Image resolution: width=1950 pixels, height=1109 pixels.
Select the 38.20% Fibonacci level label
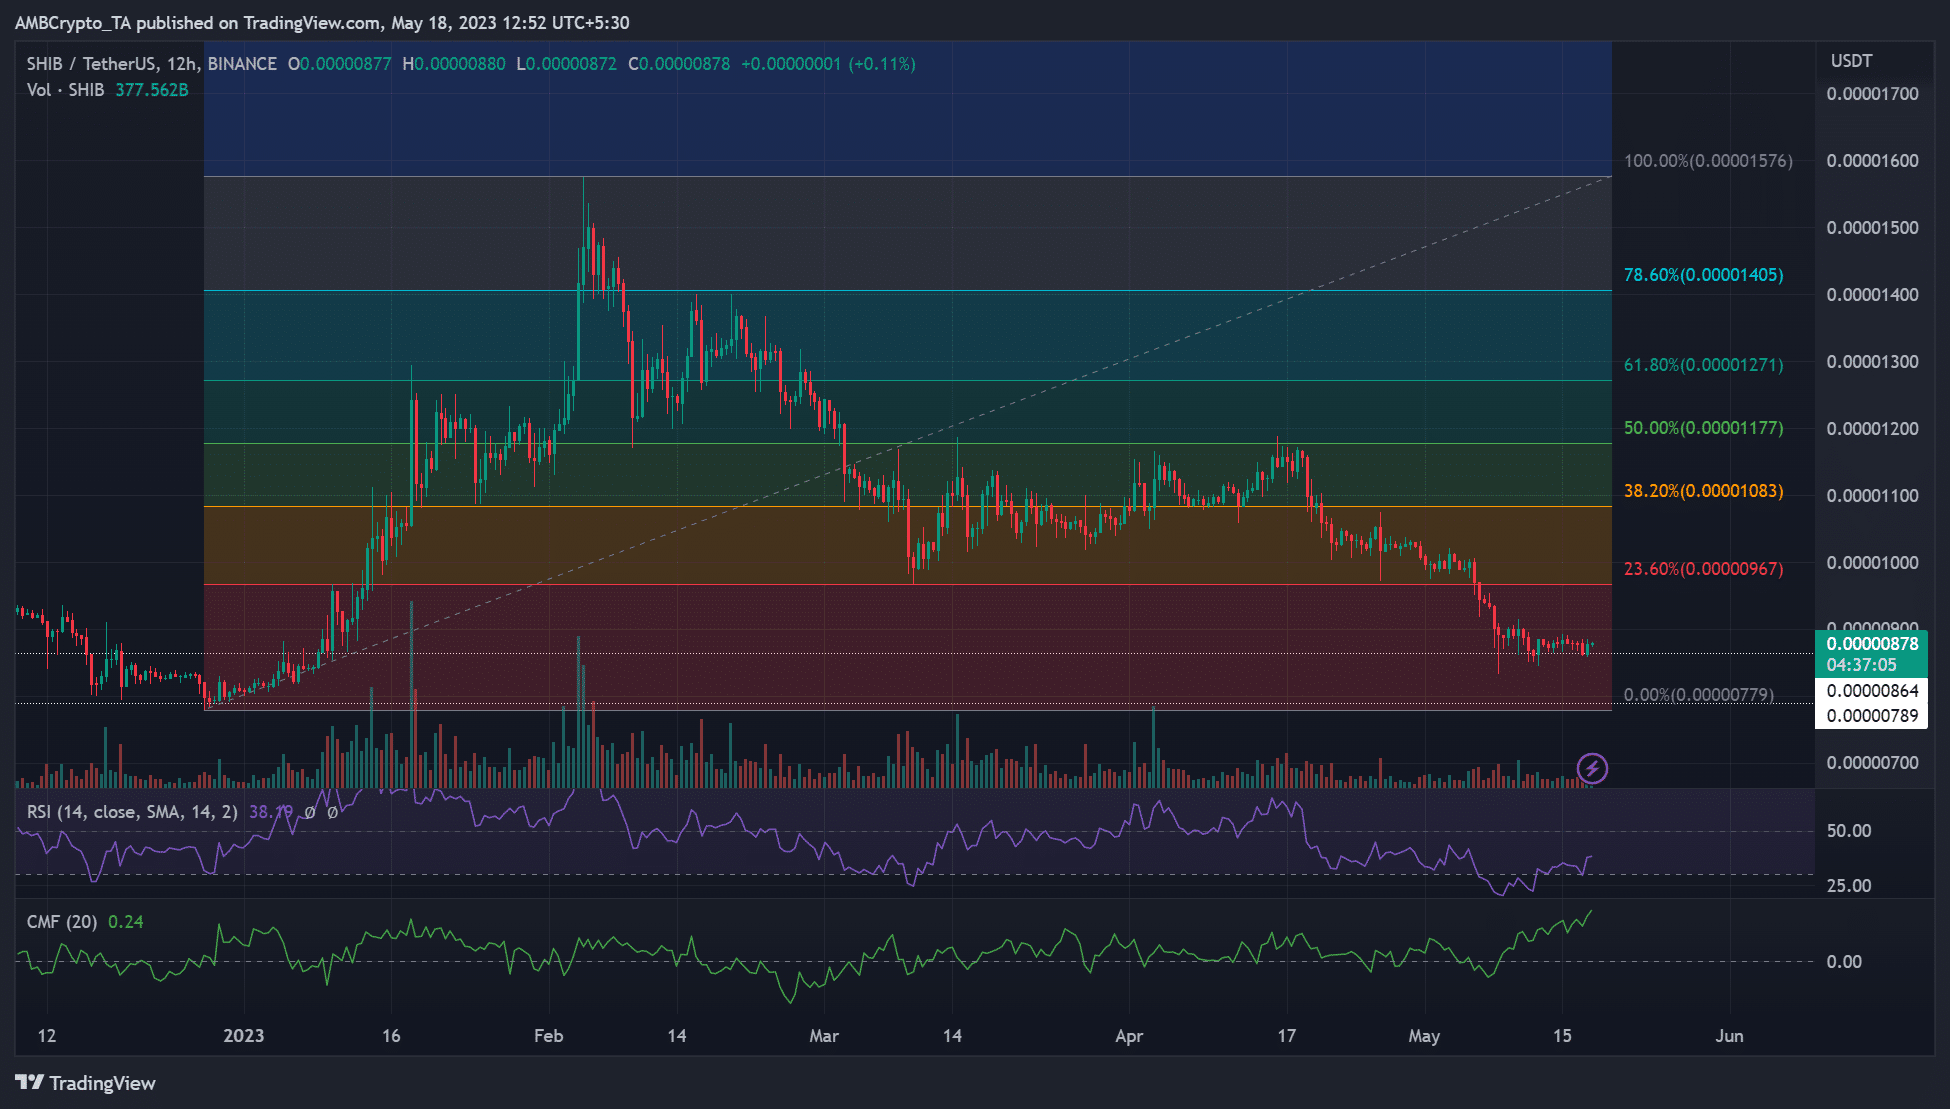[x=1703, y=491]
